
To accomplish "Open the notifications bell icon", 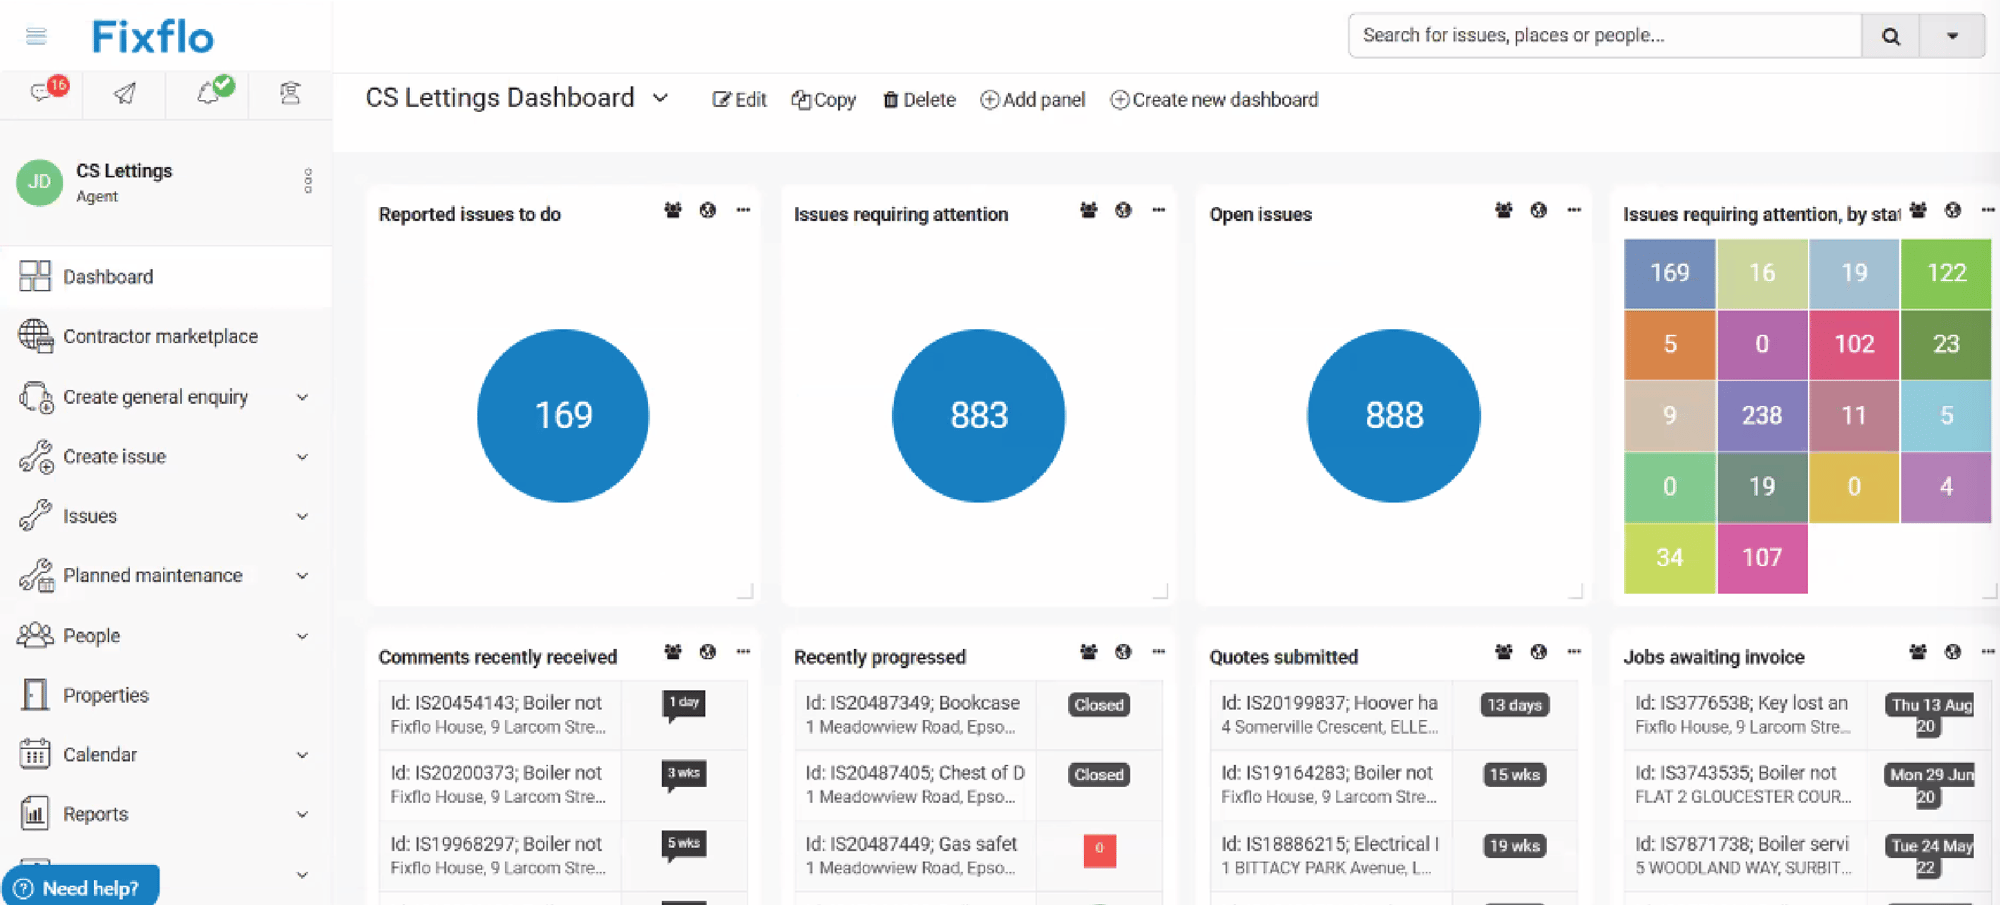I will [207, 94].
